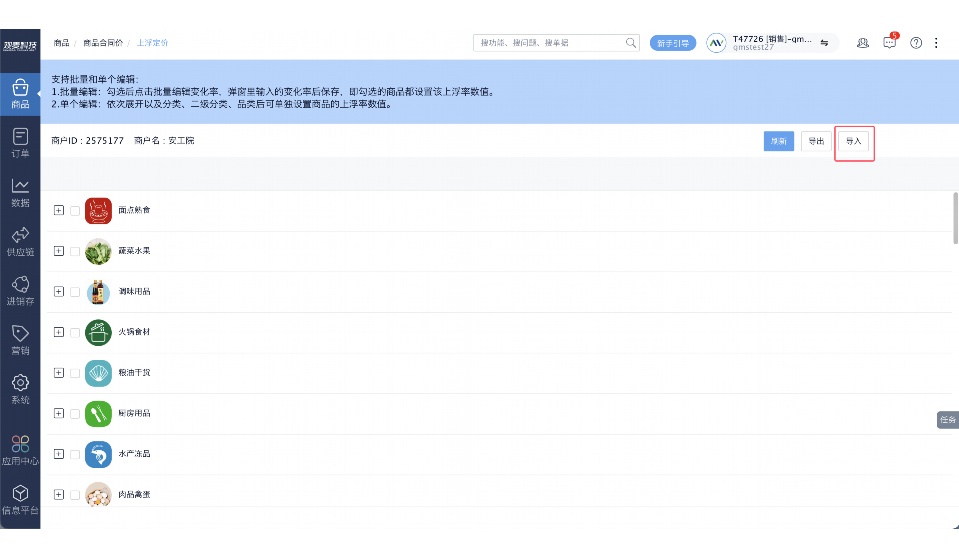Tick the checkbox for 火锅食材

click(x=75, y=332)
